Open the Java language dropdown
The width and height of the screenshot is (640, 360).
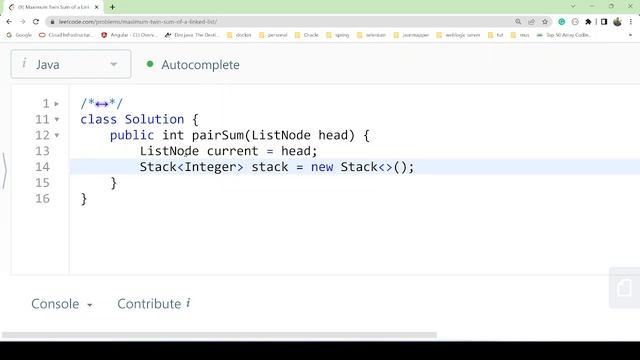click(x=71, y=64)
